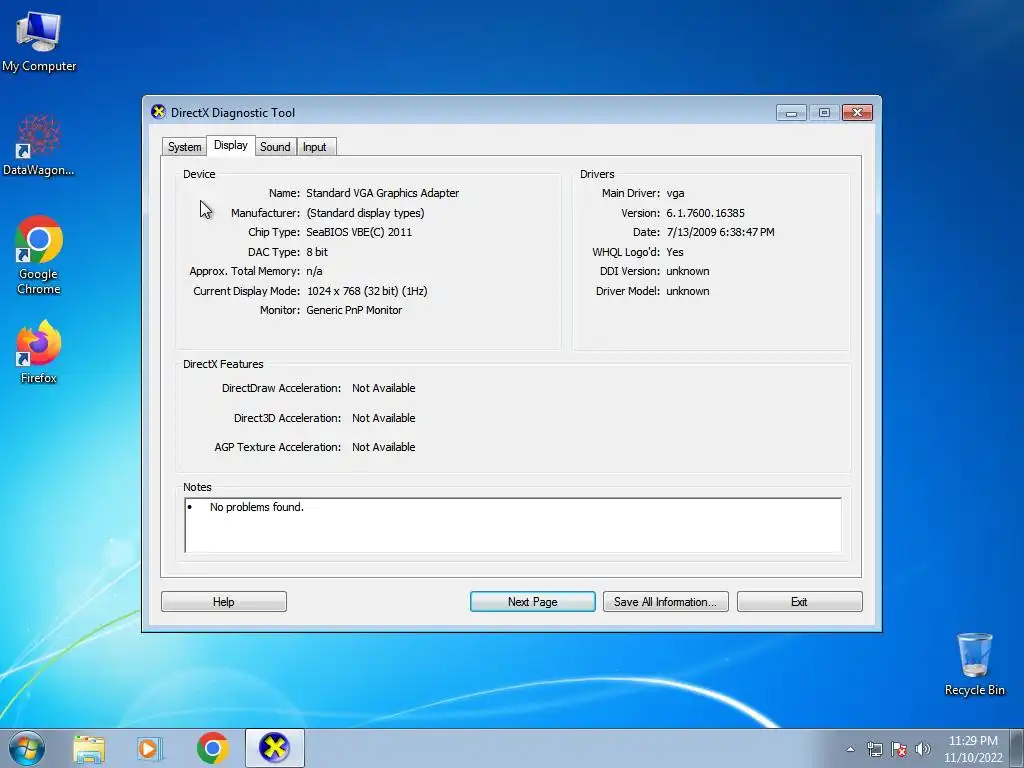Switch to the Sound tab

pos(275,147)
